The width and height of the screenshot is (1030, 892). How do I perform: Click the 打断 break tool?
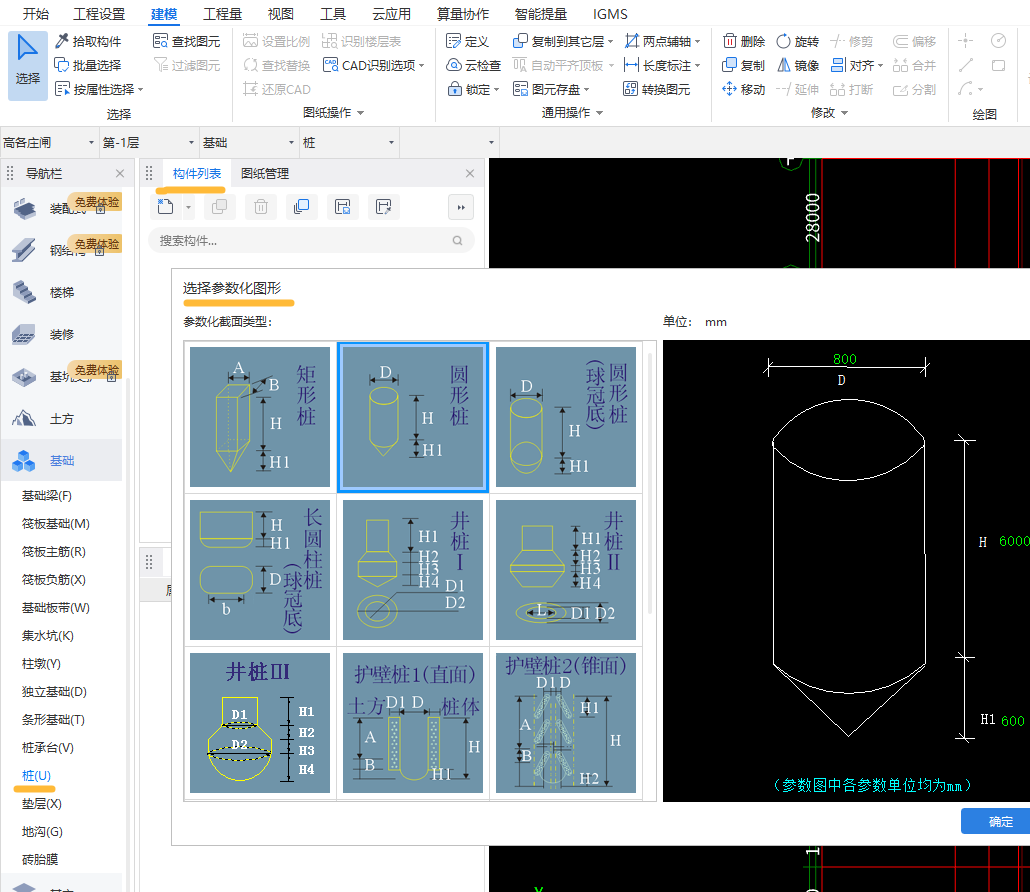[x=851, y=89]
